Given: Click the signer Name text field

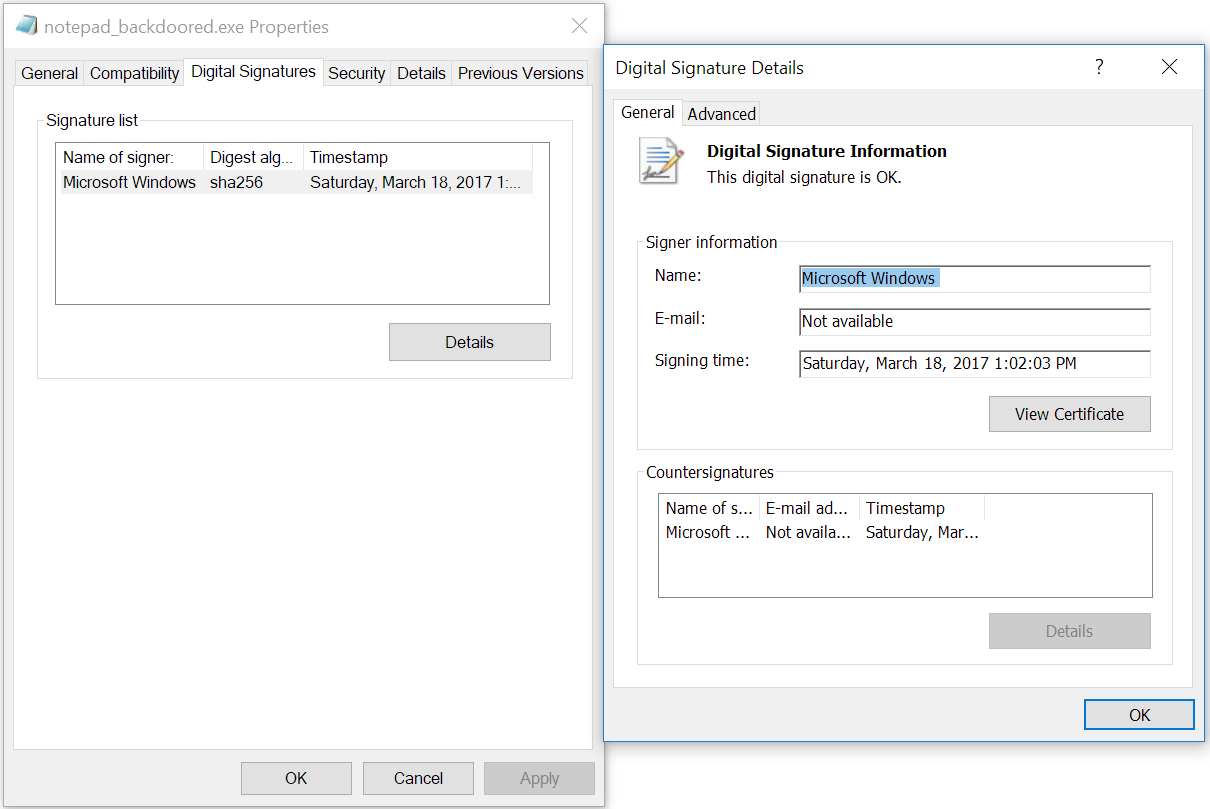Looking at the screenshot, I should [x=975, y=278].
